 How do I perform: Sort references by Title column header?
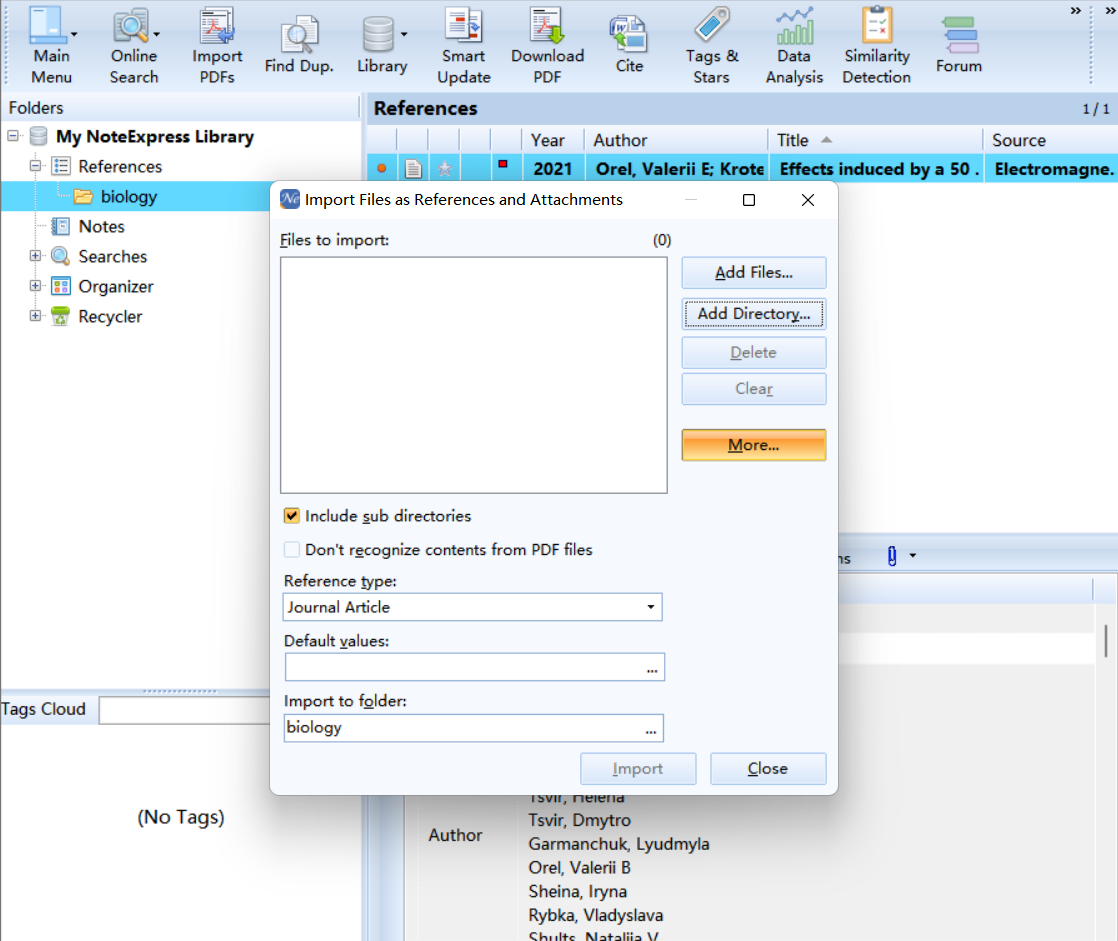(x=875, y=140)
